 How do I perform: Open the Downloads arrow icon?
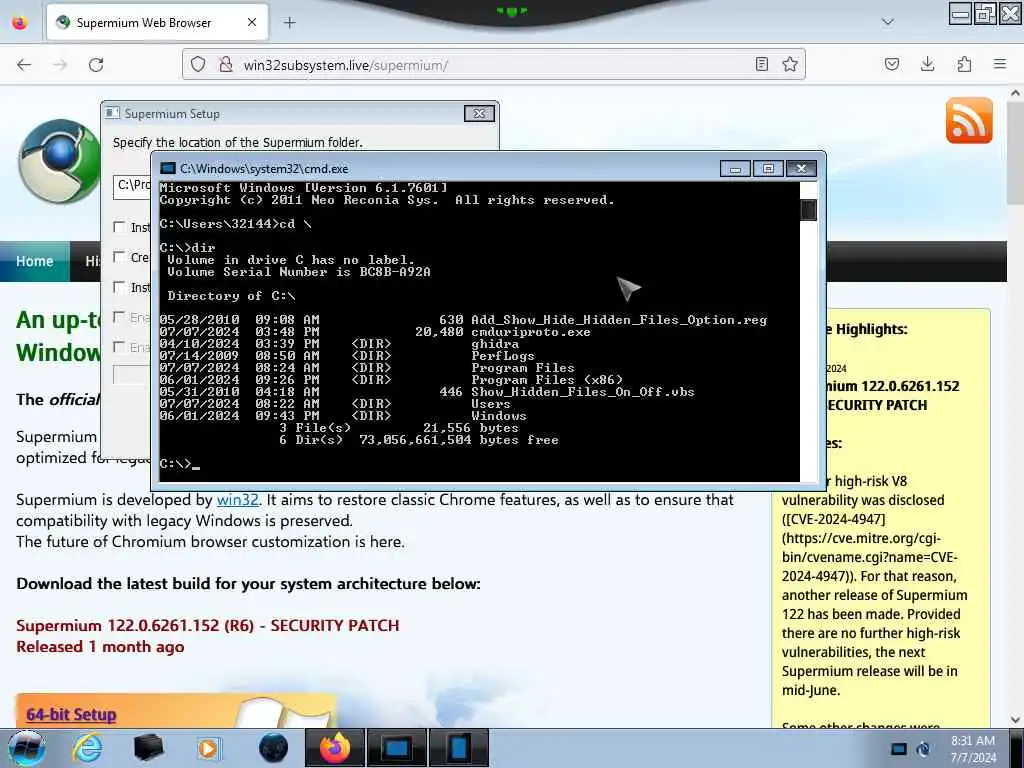[927, 64]
